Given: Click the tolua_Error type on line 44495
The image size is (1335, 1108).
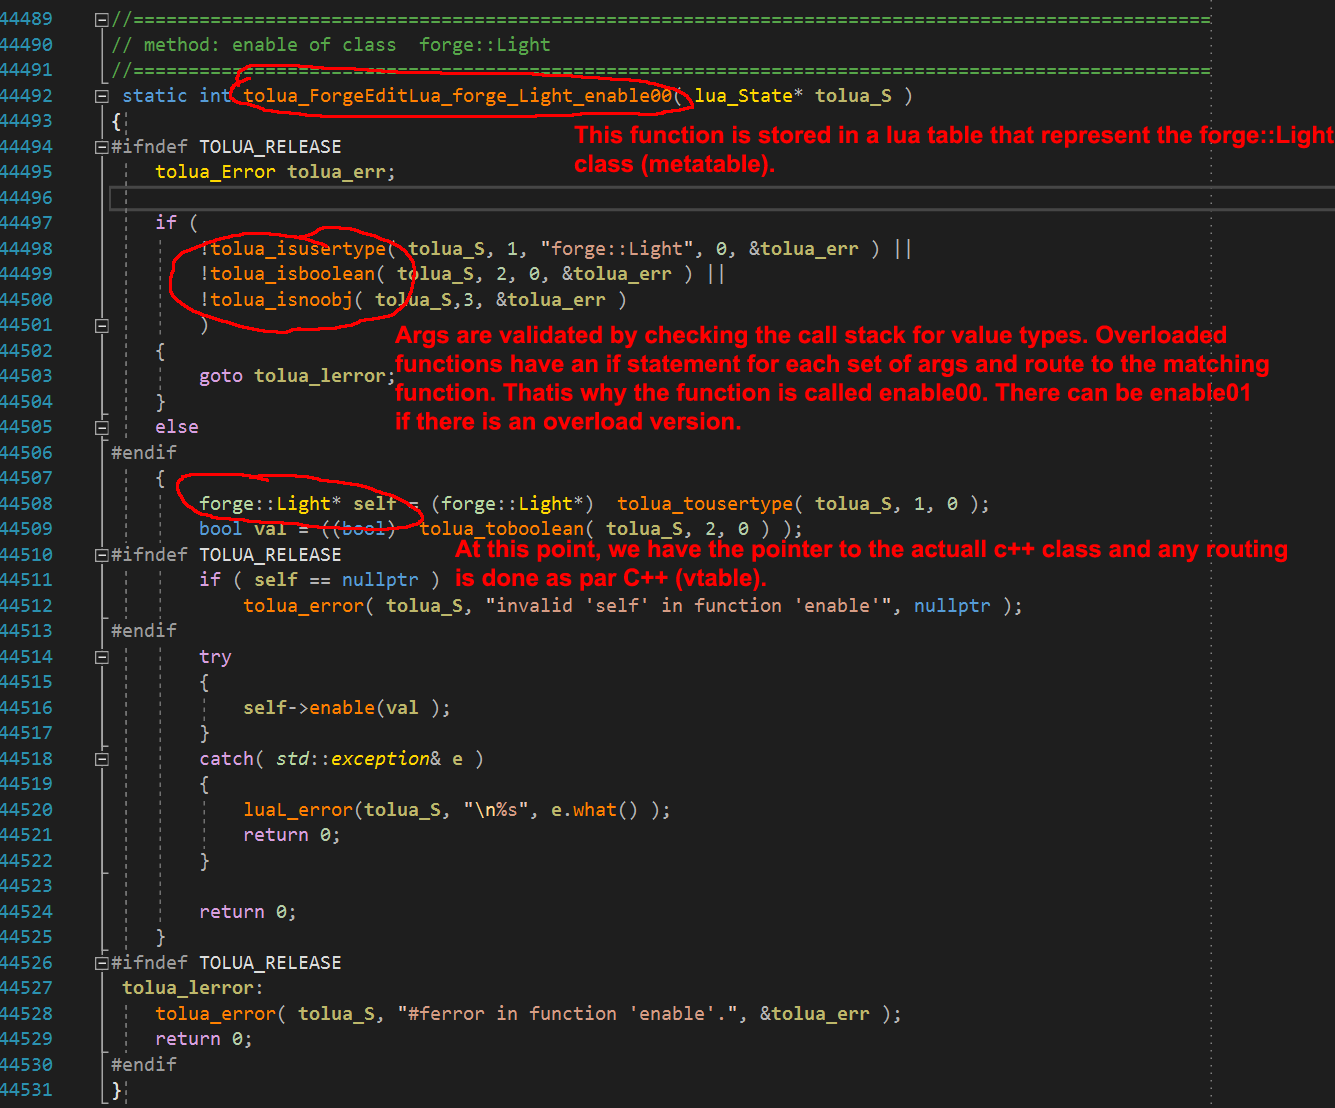Looking at the screenshot, I should (x=215, y=172).
